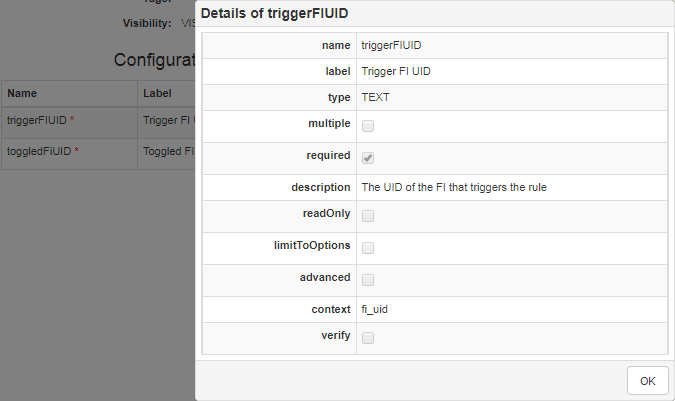
Task: Click the TEXT type value
Action: click(x=375, y=98)
